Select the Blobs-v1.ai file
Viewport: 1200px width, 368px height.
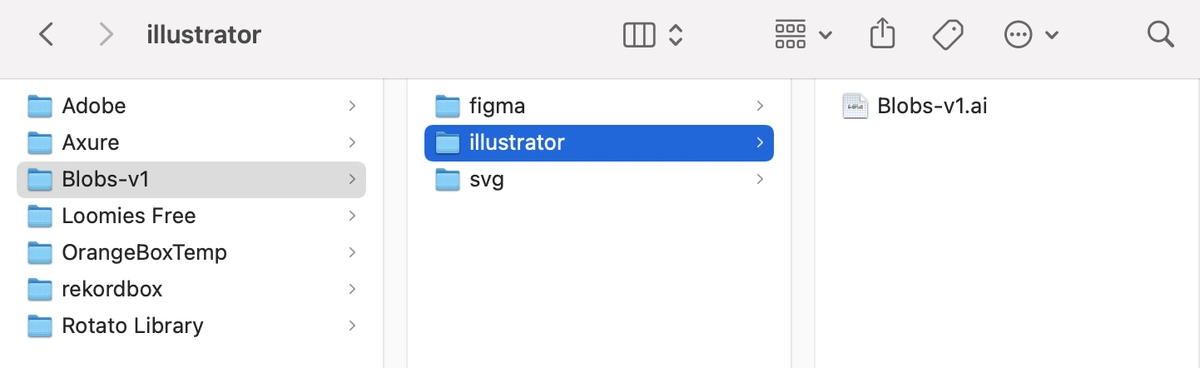click(916, 105)
